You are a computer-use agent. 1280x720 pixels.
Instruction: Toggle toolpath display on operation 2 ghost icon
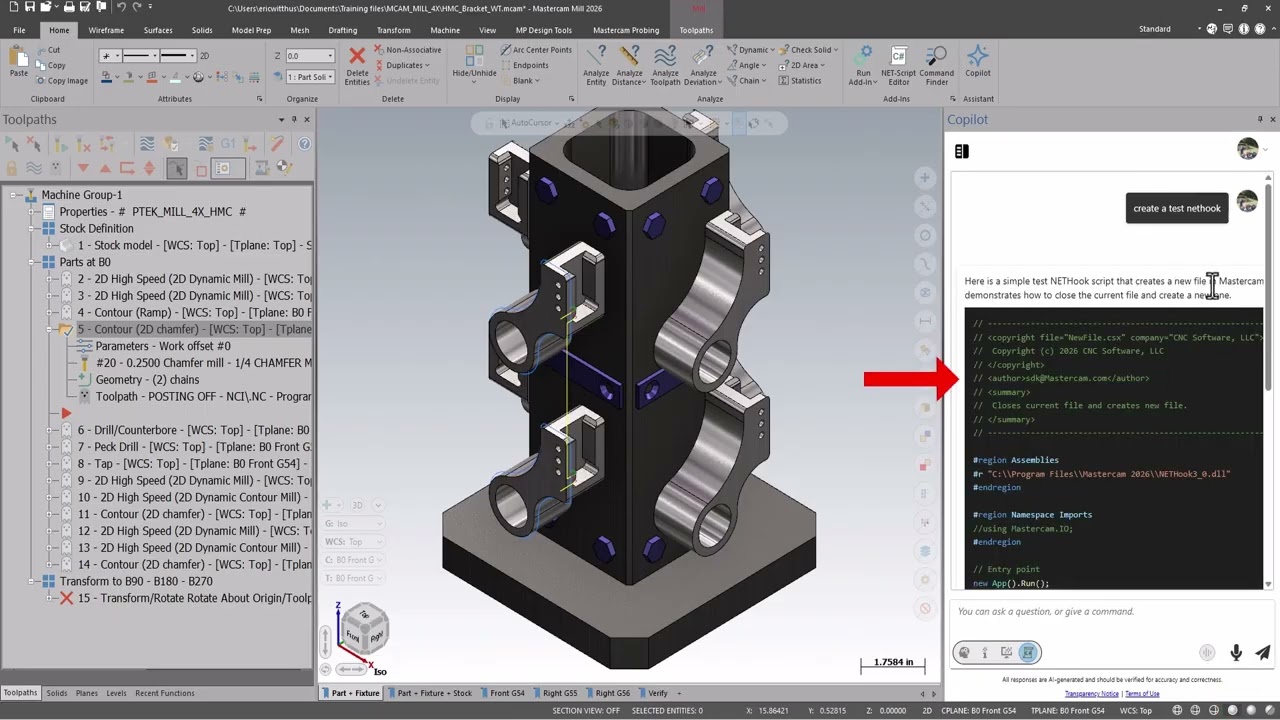(67, 279)
